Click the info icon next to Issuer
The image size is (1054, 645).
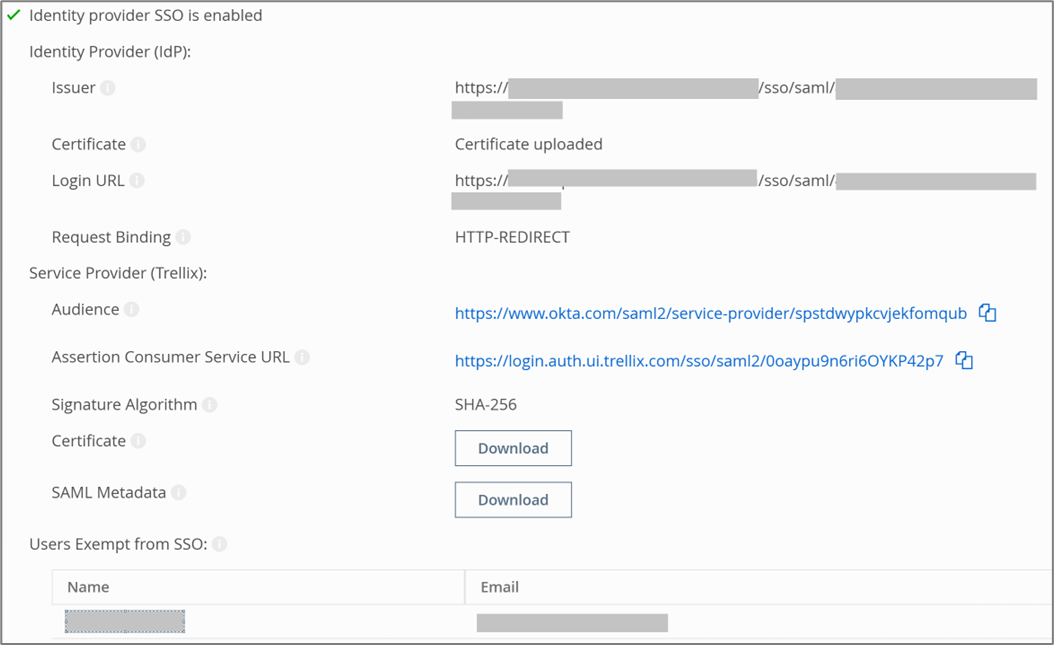click(108, 88)
